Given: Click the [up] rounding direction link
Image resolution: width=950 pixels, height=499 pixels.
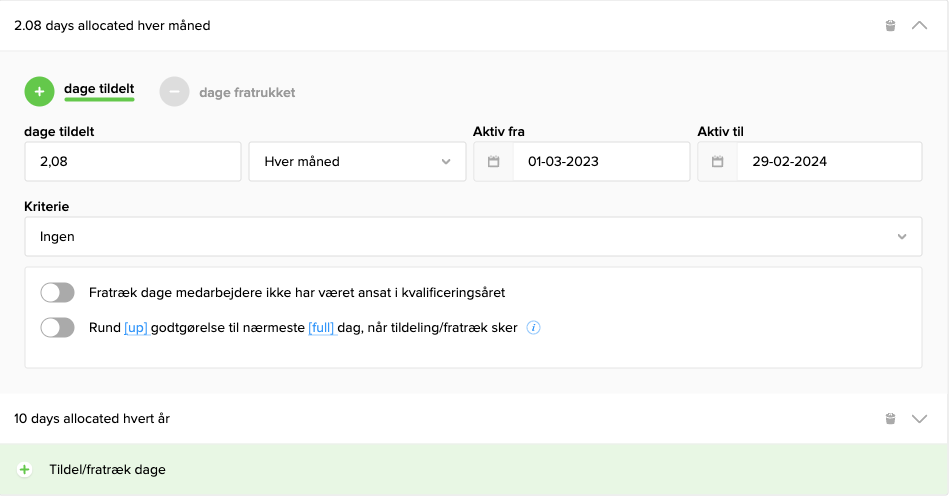Looking at the screenshot, I should pos(136,328).
